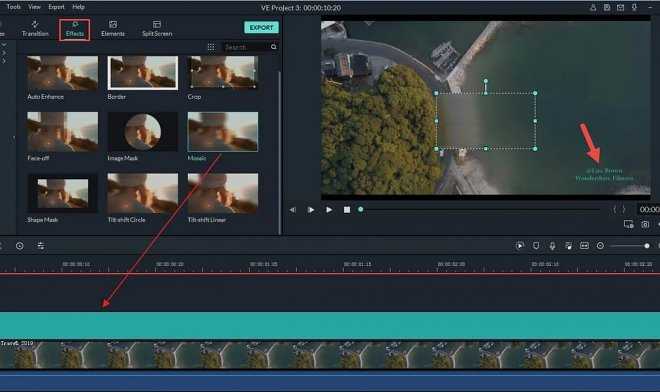Stop the preview playback
Image resolution: width=660 pixels, height=392 pixels.
coord(347,210)
